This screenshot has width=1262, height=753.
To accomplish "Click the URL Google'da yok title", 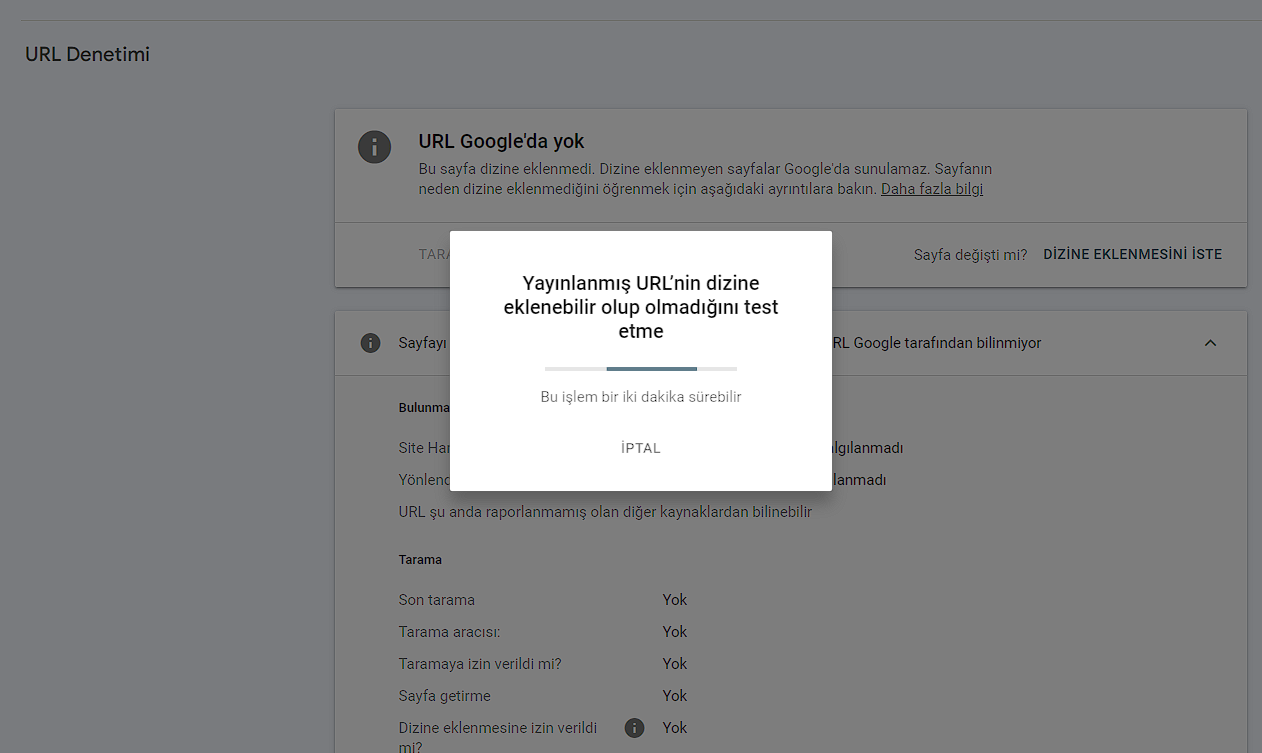I will click(501, 142).
